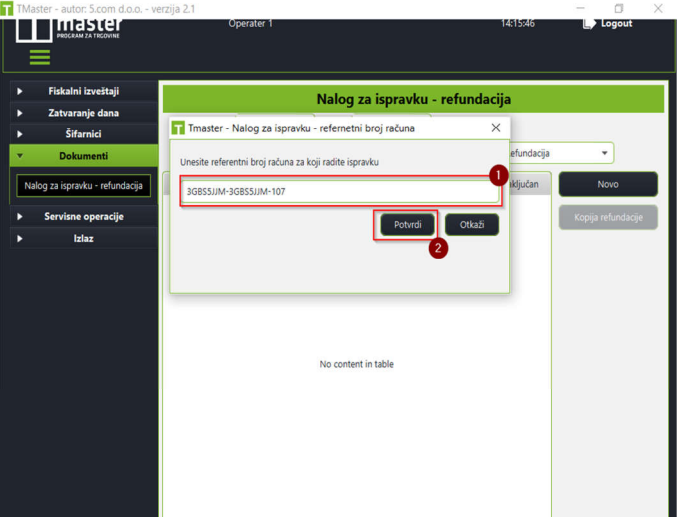Screen dimensions: 677x517
Task: Confirm with the Potvrdi button
Action: coord(408,225)
